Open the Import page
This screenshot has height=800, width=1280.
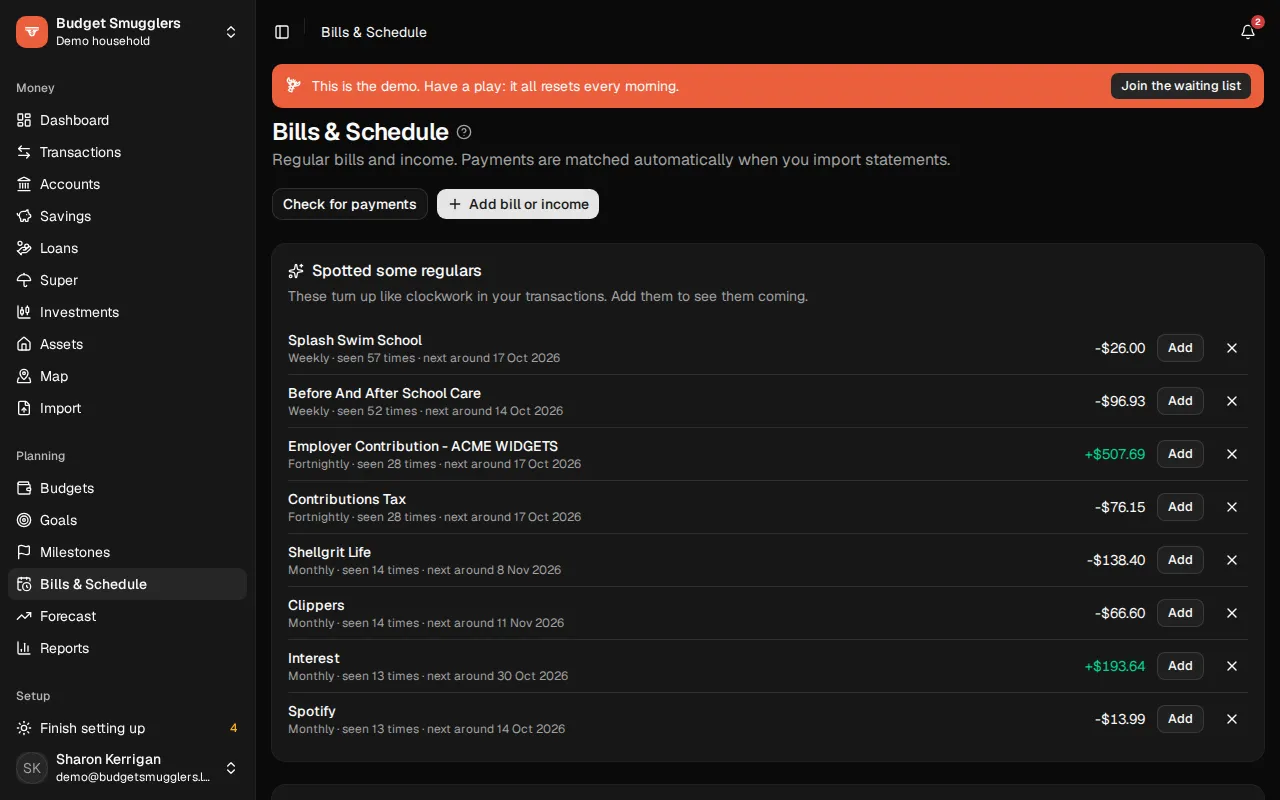[127, 408]
